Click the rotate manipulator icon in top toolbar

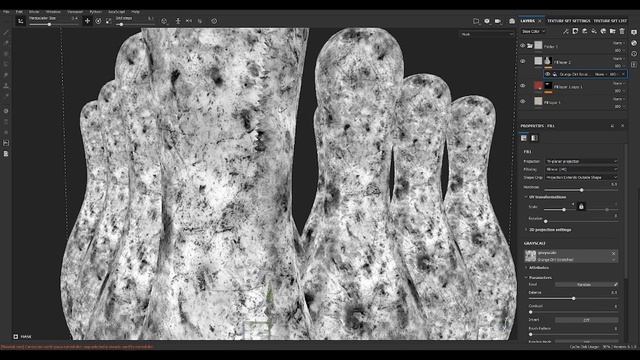98,21
